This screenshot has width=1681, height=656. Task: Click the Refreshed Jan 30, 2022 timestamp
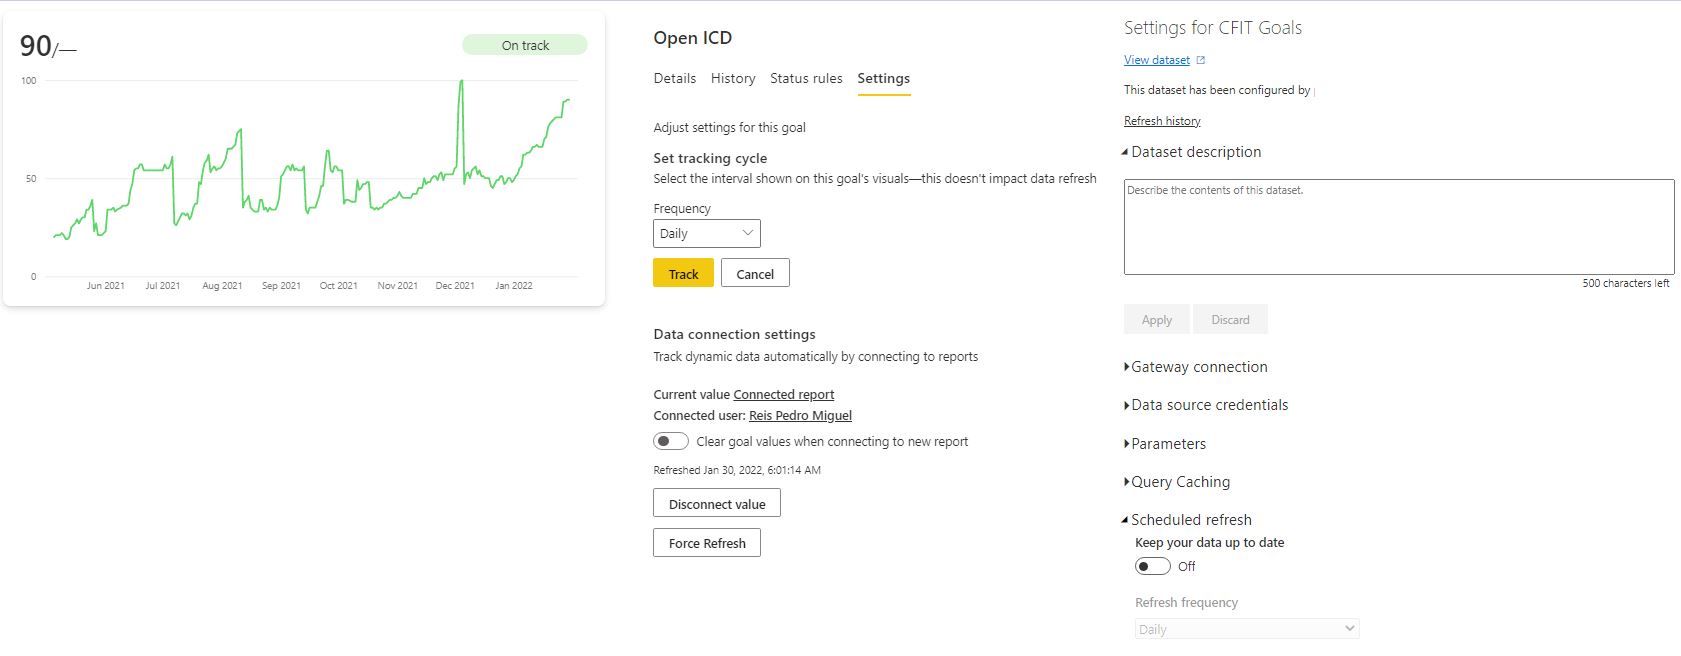click(x=737, y=470)
